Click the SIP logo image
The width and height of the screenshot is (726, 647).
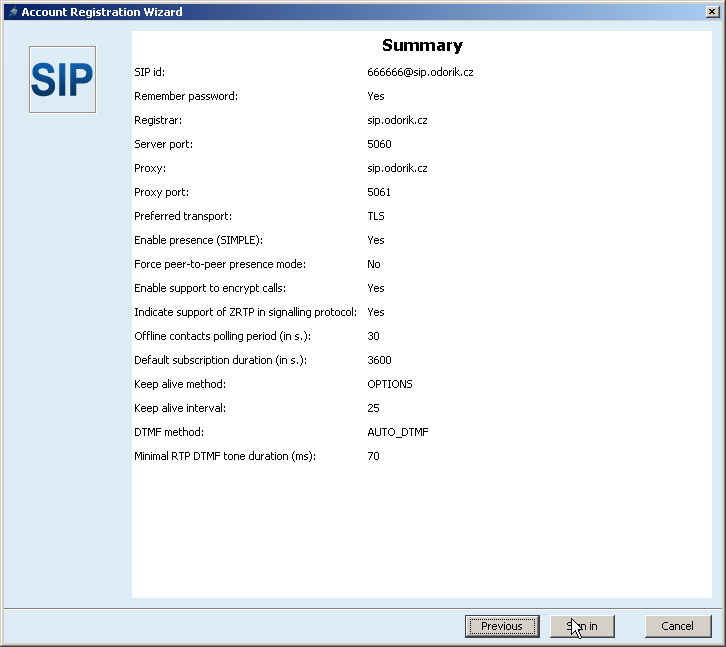click(62, 79)
